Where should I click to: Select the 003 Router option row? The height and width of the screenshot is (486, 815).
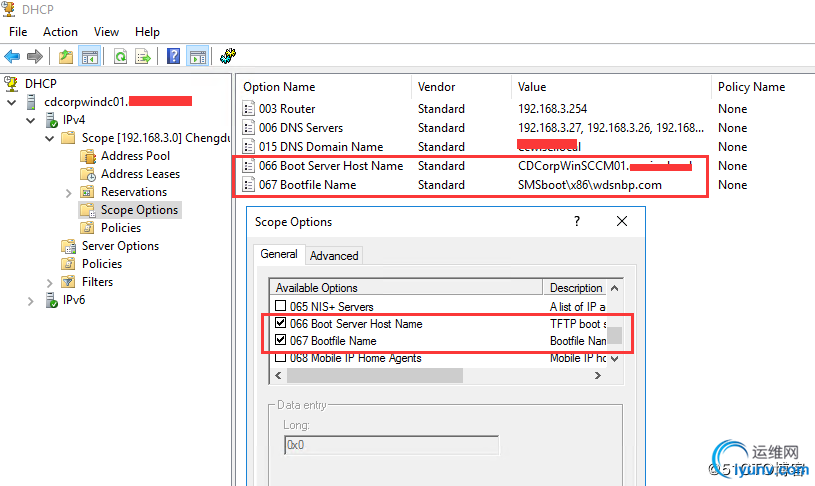click(x=286, y=109)
